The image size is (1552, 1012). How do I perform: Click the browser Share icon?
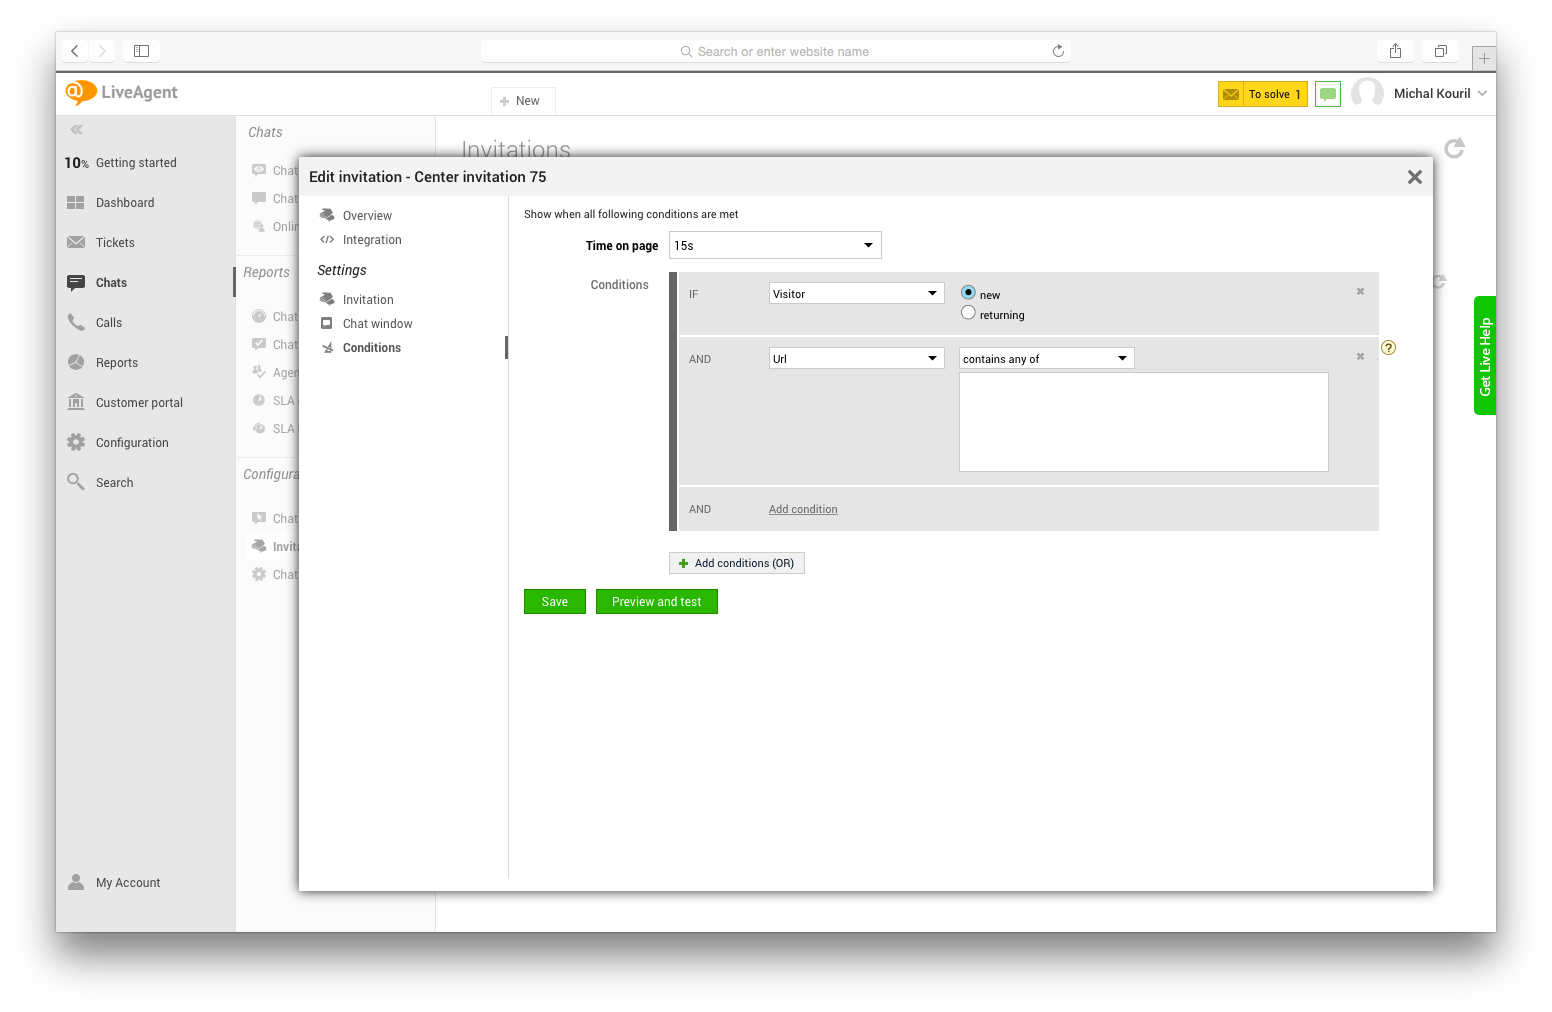point(1395,51)
